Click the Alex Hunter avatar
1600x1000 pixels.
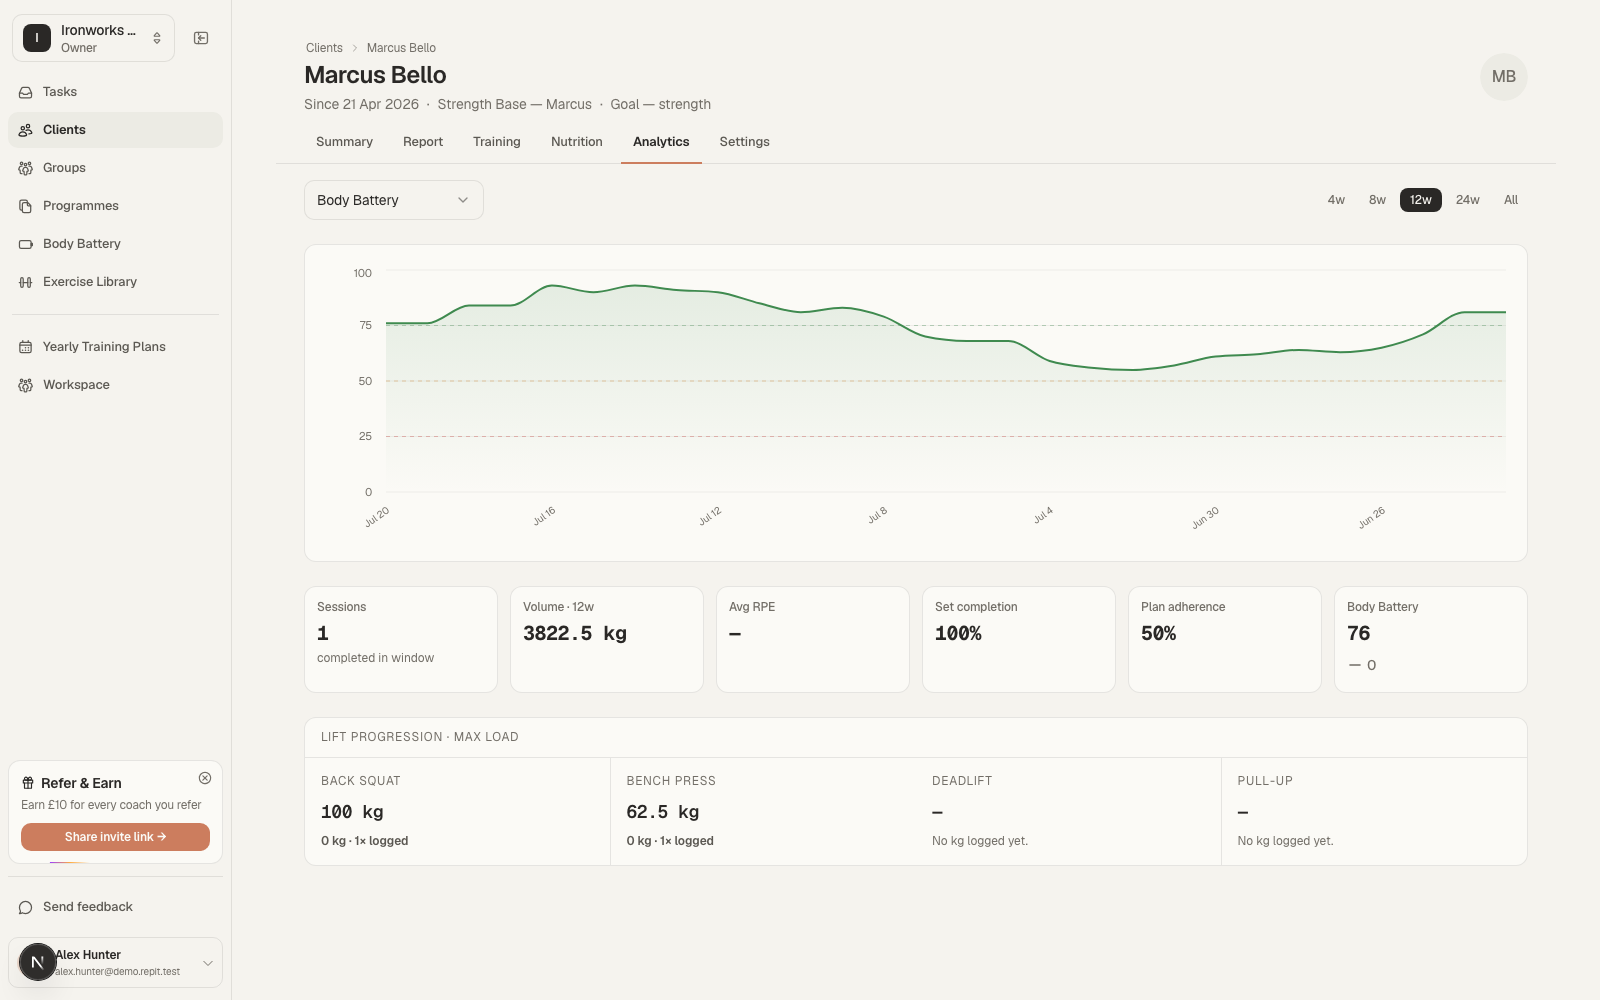click(x=38, y=962)
